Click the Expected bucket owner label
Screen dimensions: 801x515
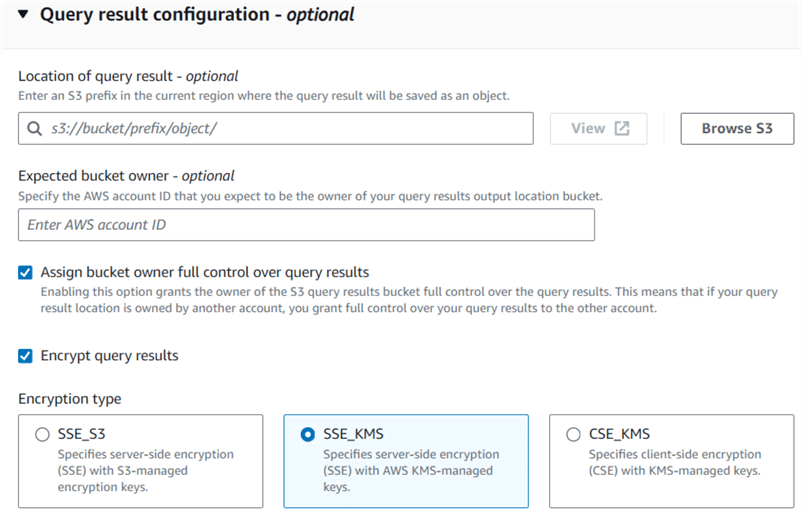tap(126, 176)
